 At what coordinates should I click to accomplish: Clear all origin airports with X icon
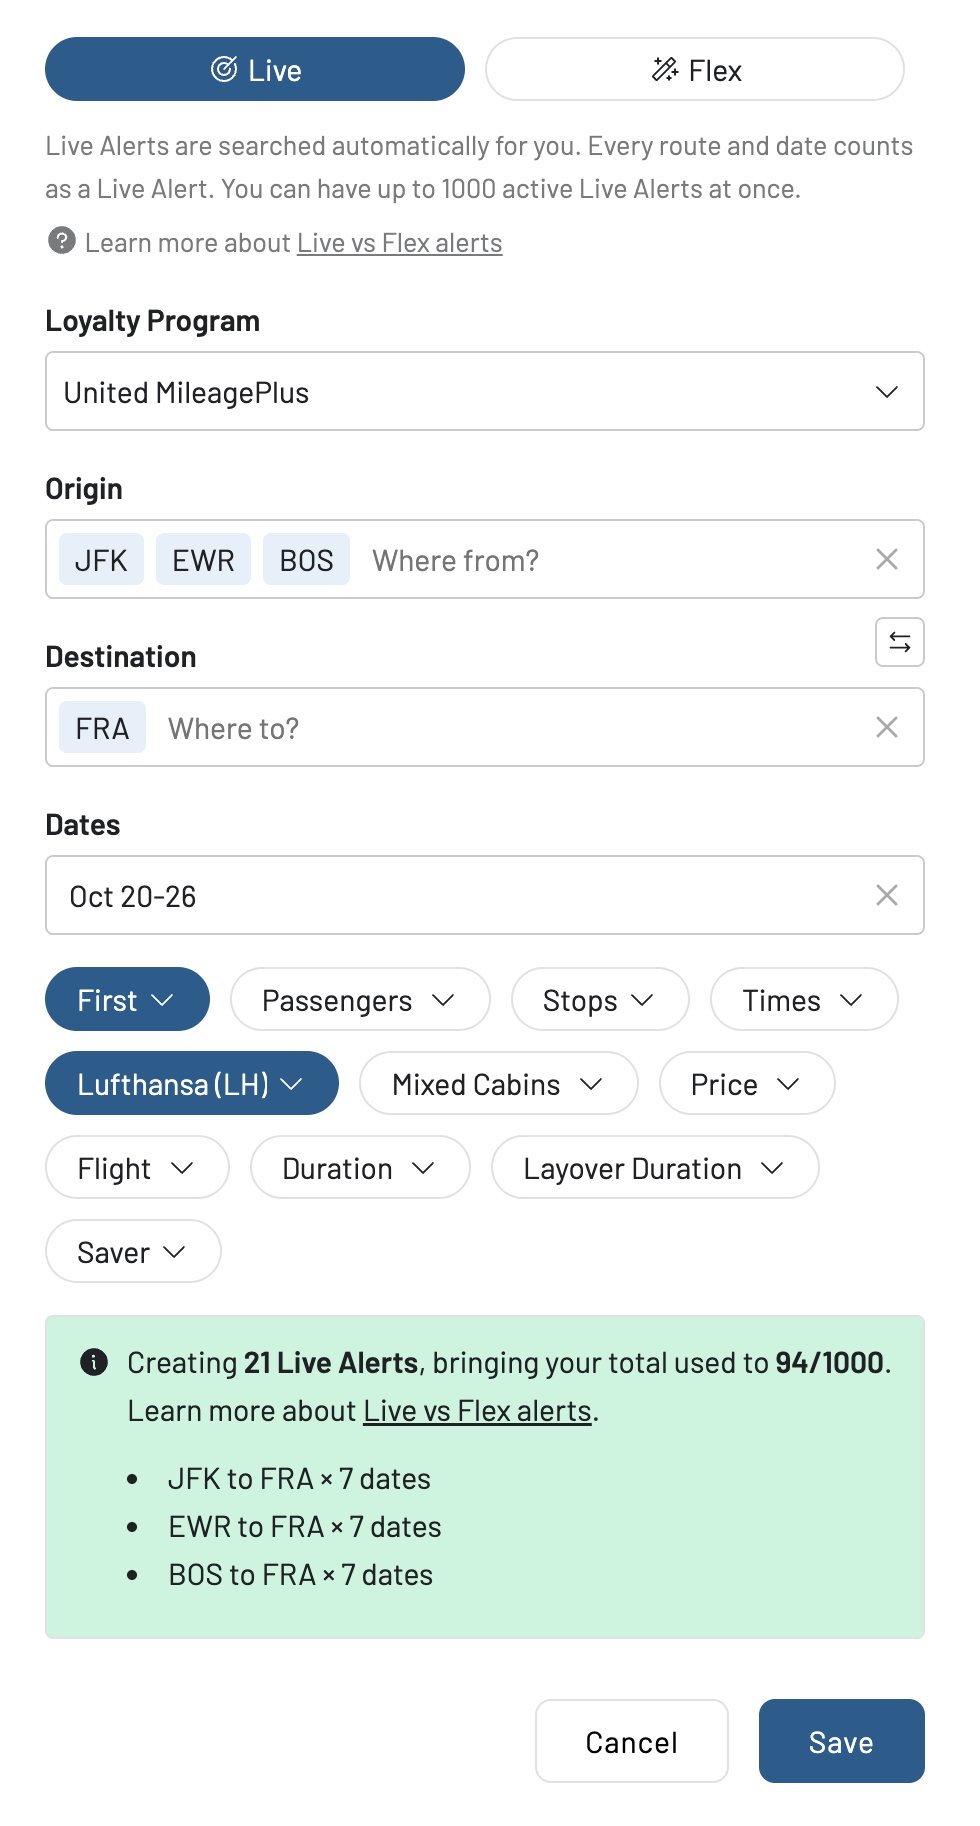pyautogui.click(x=886, y=559)
